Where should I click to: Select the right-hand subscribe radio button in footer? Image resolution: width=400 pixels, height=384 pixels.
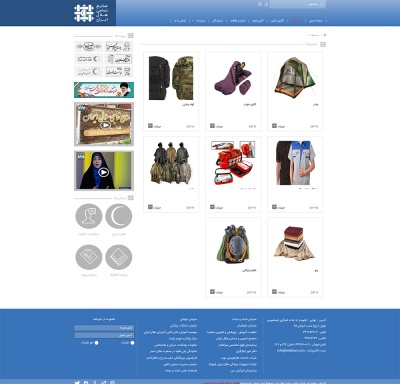click(132, 343)
